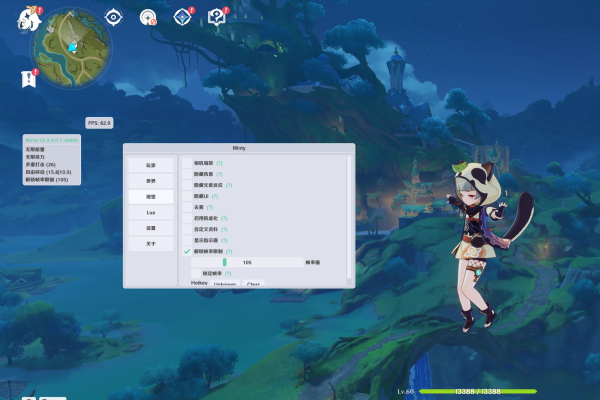Open the circular minimap

pyautogui.click(x=71, y=48)
